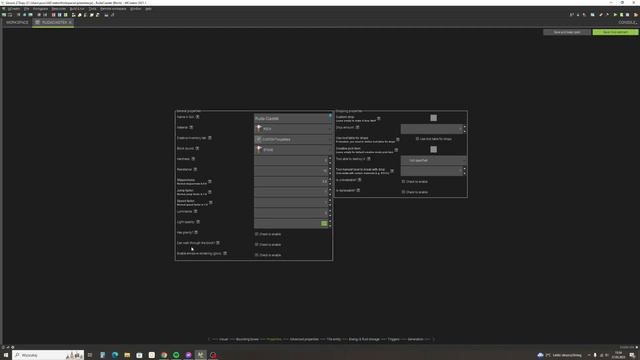Click the Save and keep open button
This screenshot has width=640, height=360.
567,32
